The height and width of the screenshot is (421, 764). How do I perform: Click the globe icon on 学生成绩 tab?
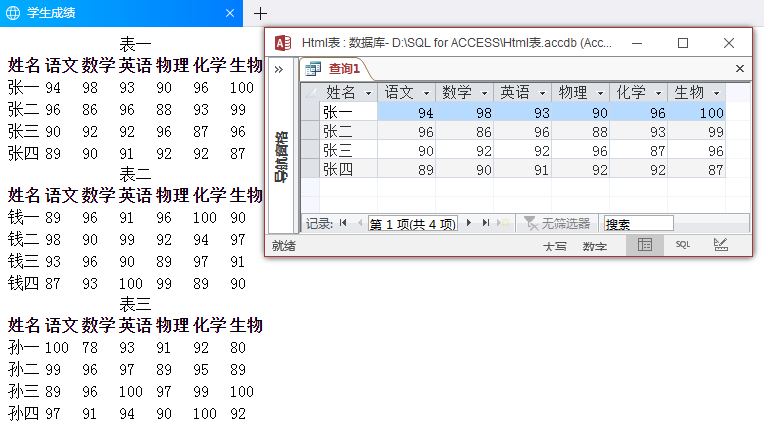pyautogui.click(x=13, y=13)
